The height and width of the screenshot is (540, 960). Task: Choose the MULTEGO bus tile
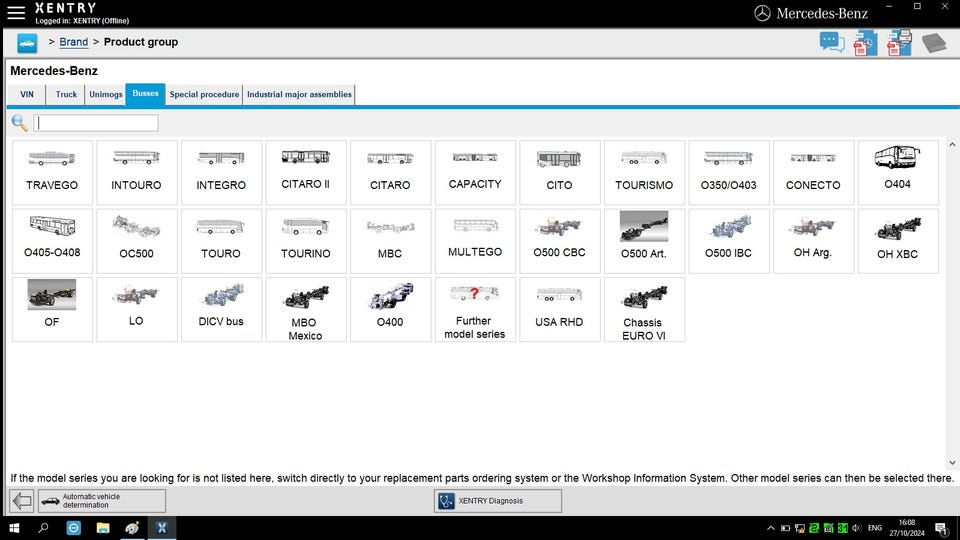point(475,241)
